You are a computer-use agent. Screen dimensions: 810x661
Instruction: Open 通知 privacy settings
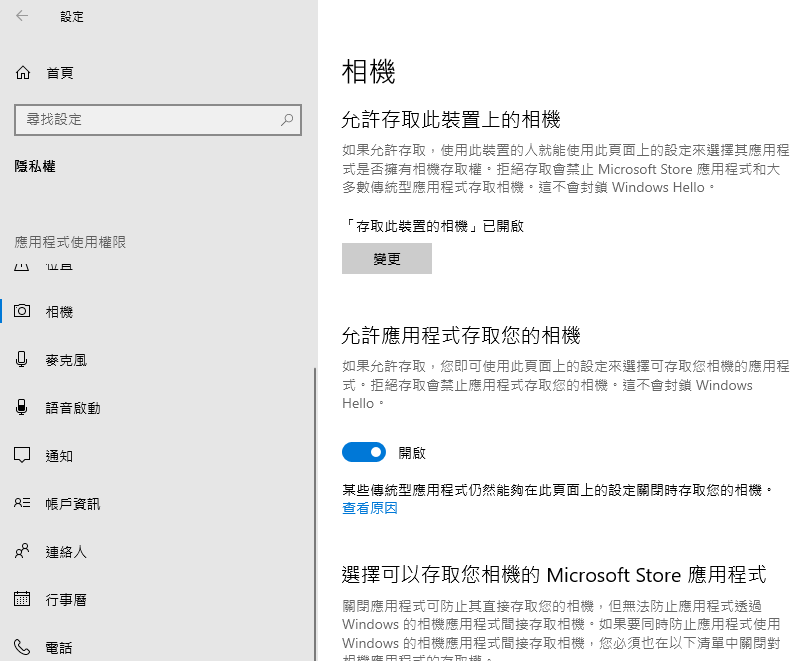59,456
